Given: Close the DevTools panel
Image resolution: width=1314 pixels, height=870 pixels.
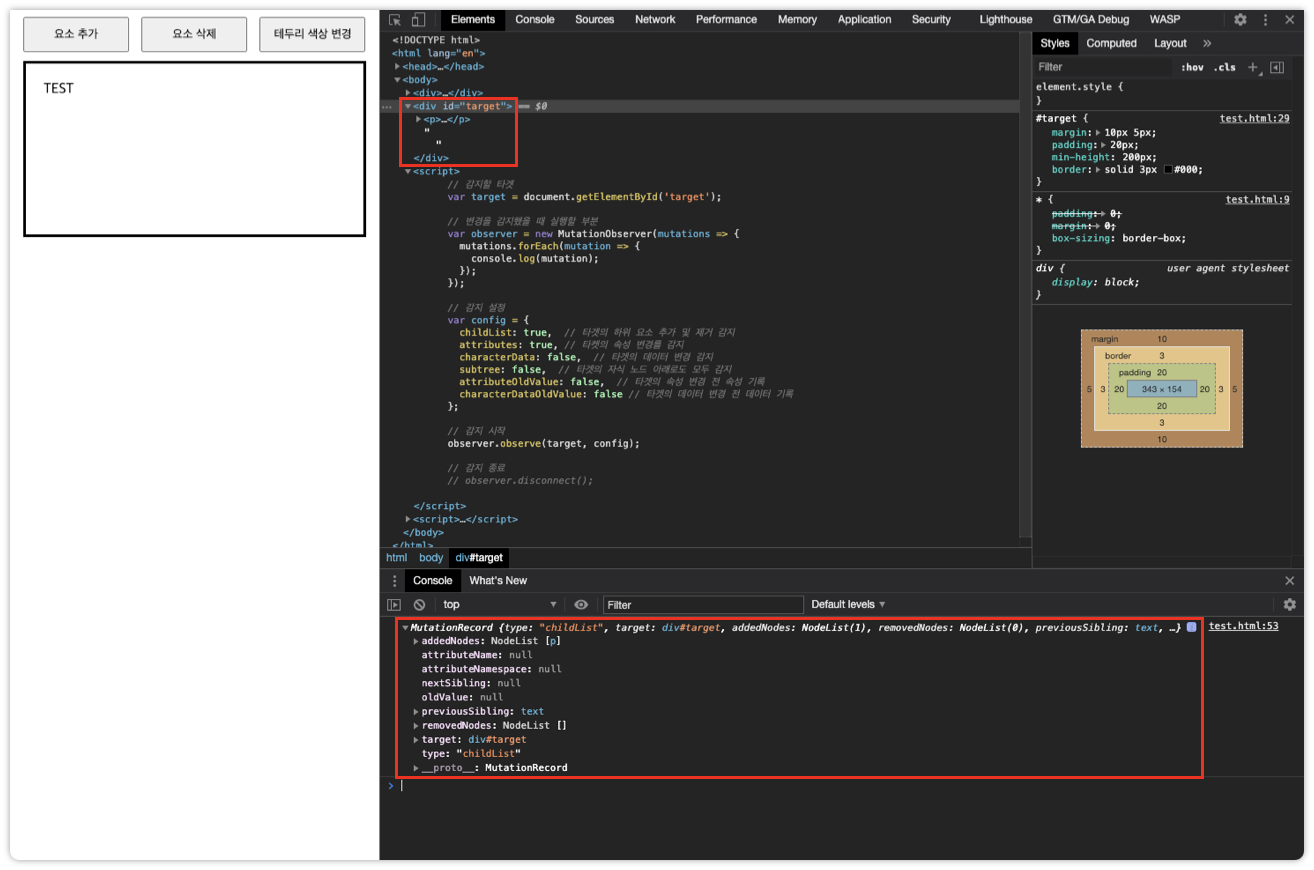Looking at the screenshot, I should coord(1289,19).
